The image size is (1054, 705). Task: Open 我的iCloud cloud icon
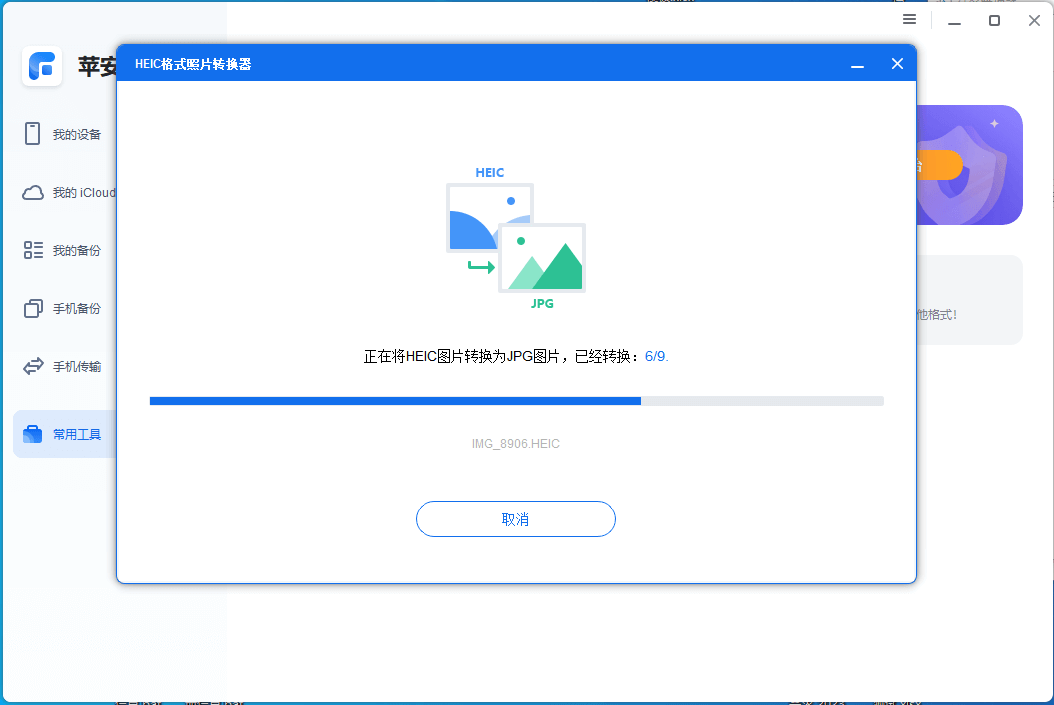[x=30, y=192]
